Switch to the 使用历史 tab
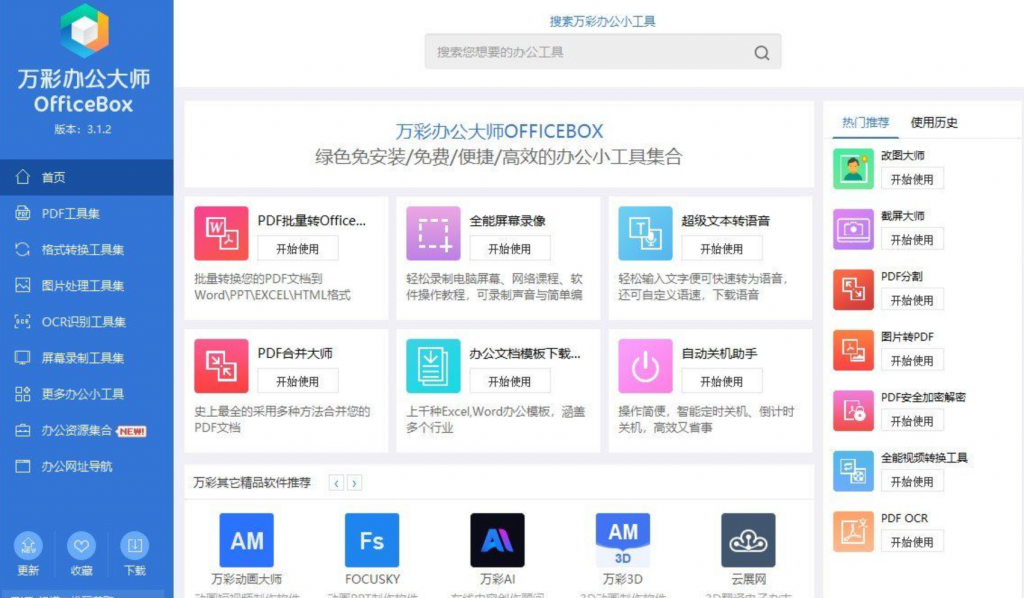 click(x=934, y=122)
